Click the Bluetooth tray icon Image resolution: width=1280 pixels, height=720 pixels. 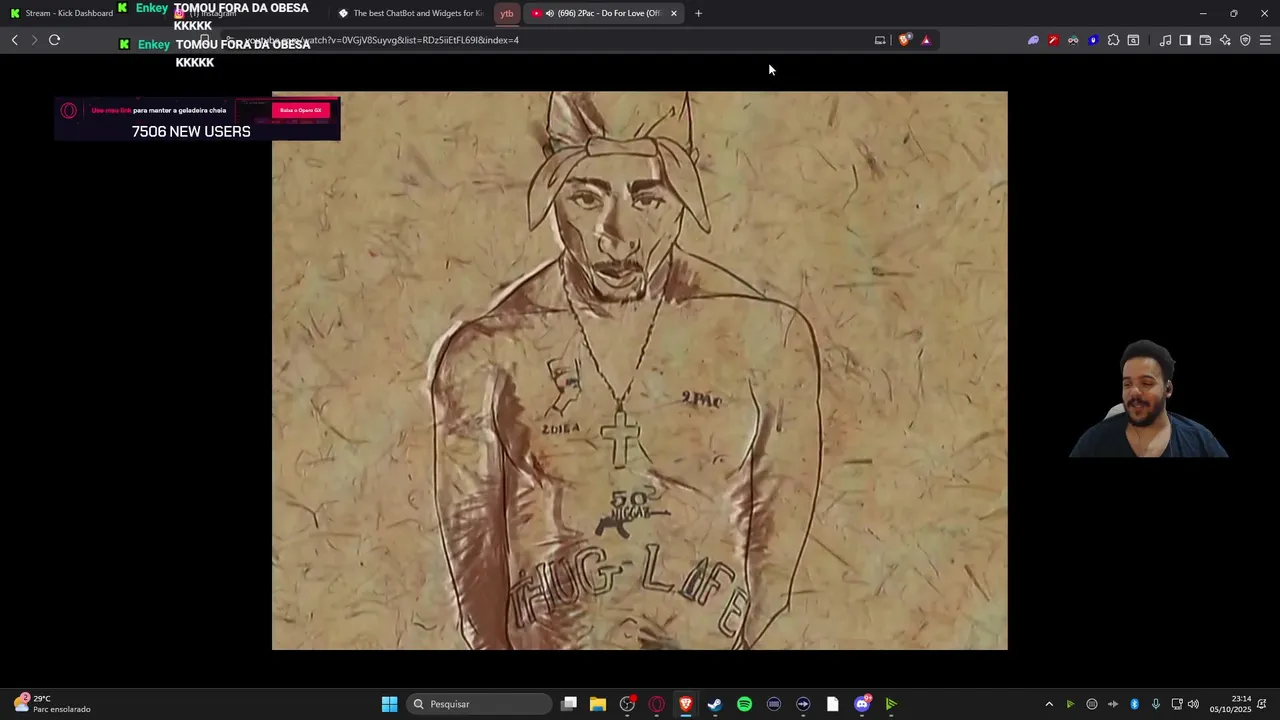[1134, 704]
